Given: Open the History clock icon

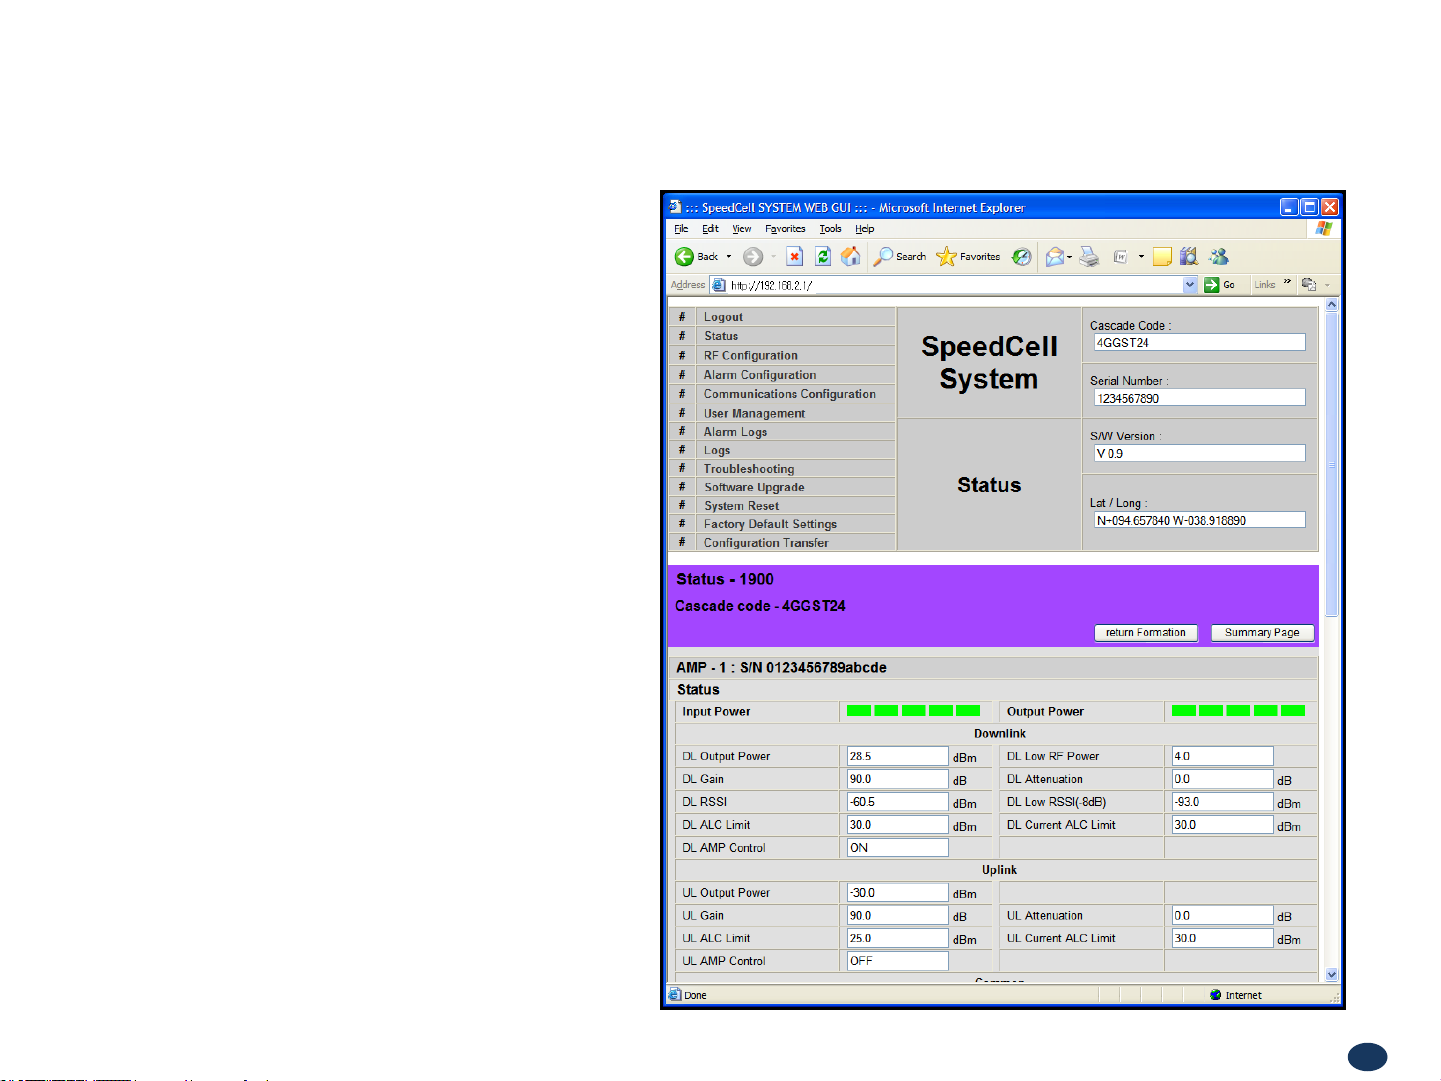Looking at the screenshot, I should [1021, 257].
